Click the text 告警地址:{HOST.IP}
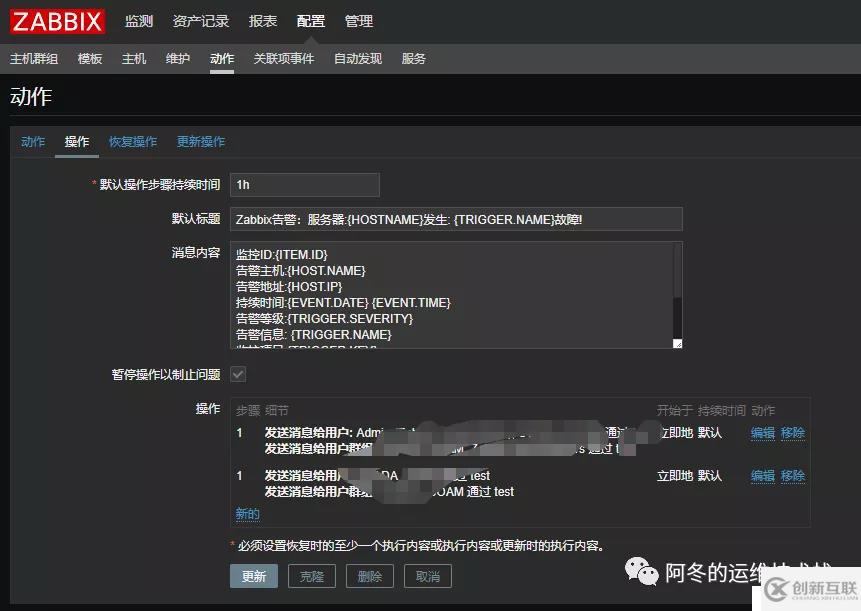Viewport: 861px width, 611px height. pyautogui.click(x=289, y=287)
